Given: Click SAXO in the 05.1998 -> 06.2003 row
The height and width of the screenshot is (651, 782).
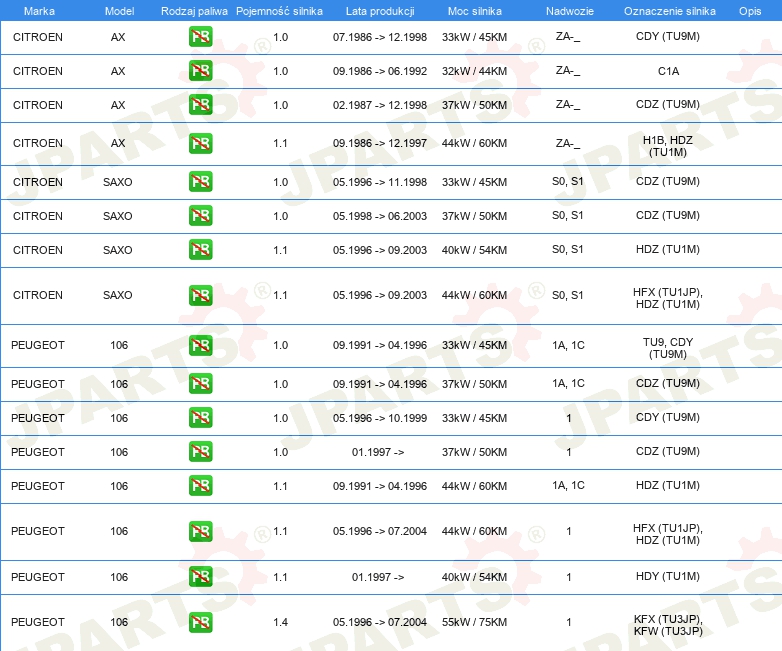Looking at the screenshot, I should [x=118, y=216].
